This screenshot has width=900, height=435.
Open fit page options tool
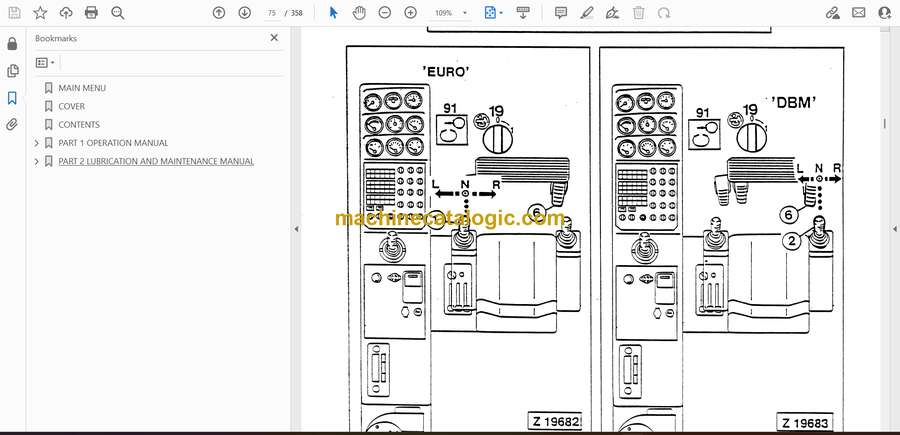point(493,13)
